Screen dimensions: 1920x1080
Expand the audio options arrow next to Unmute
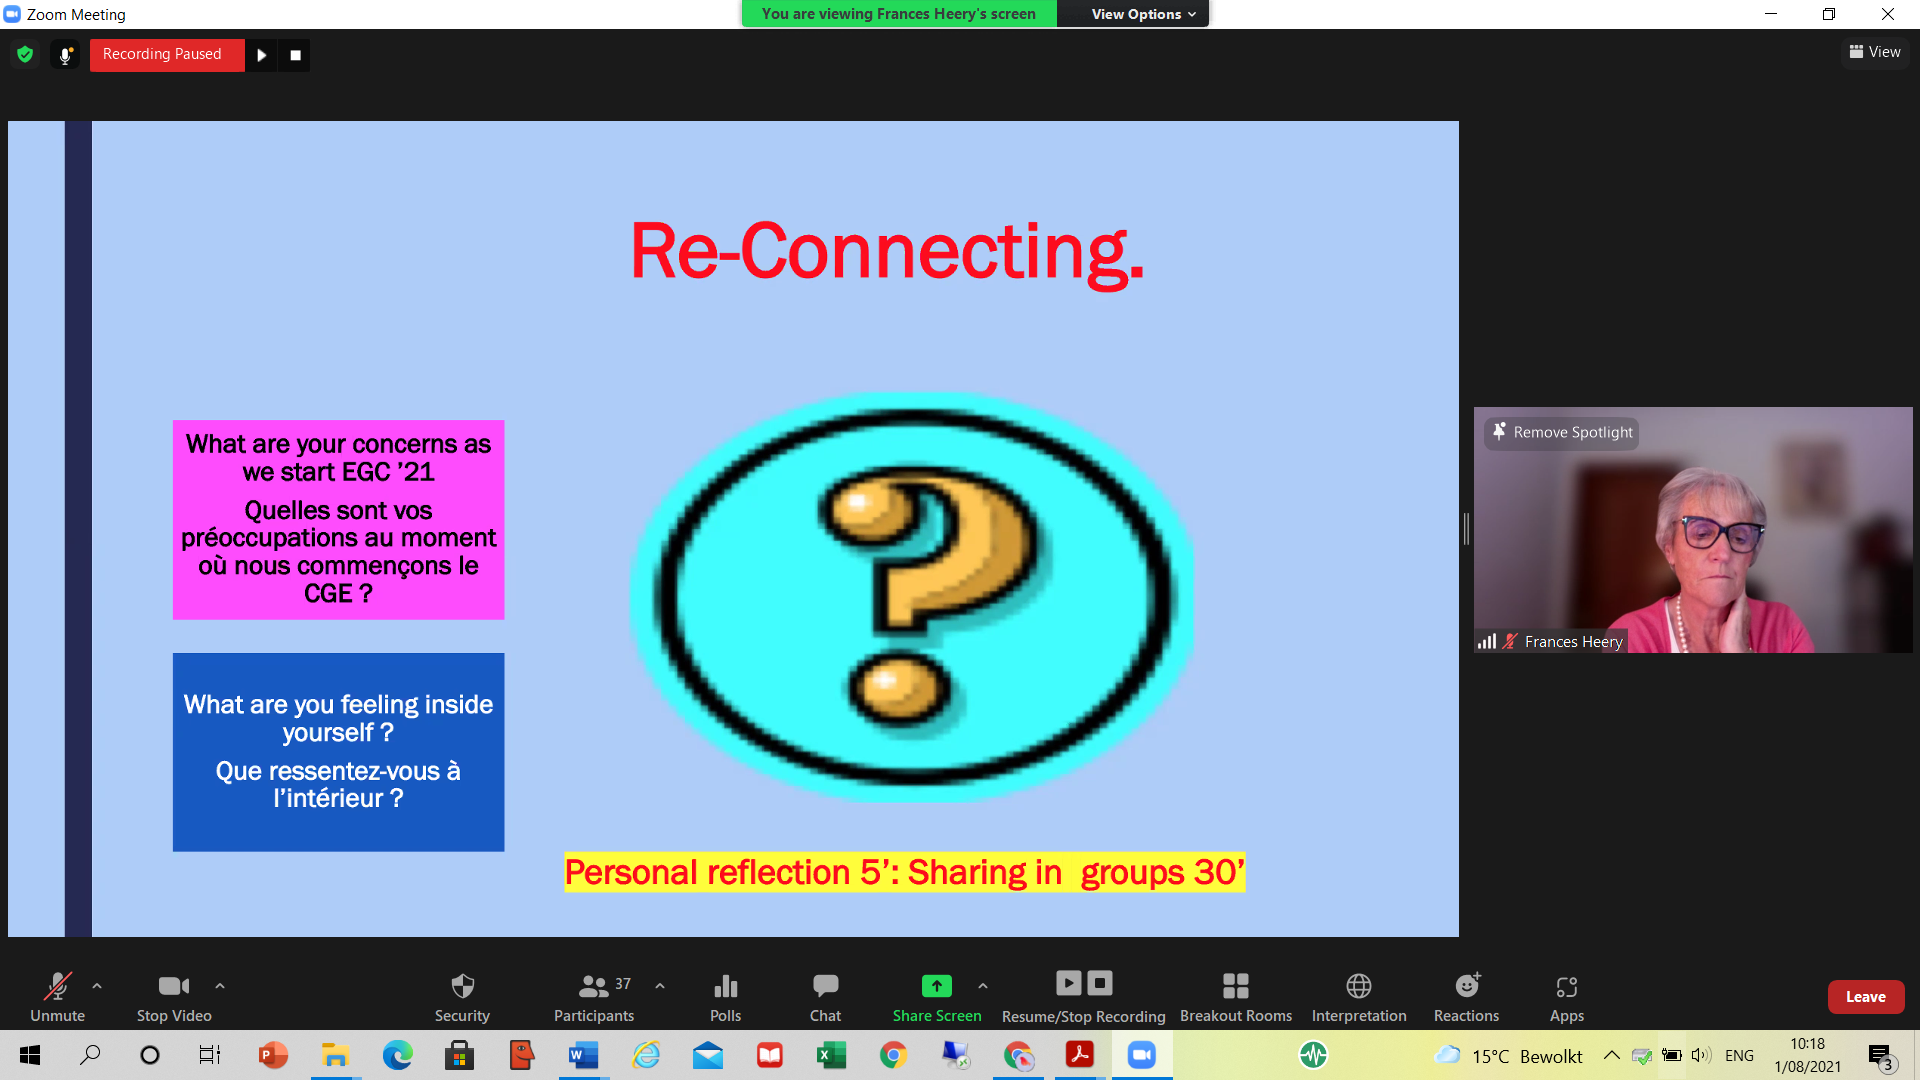coord(97,986)
